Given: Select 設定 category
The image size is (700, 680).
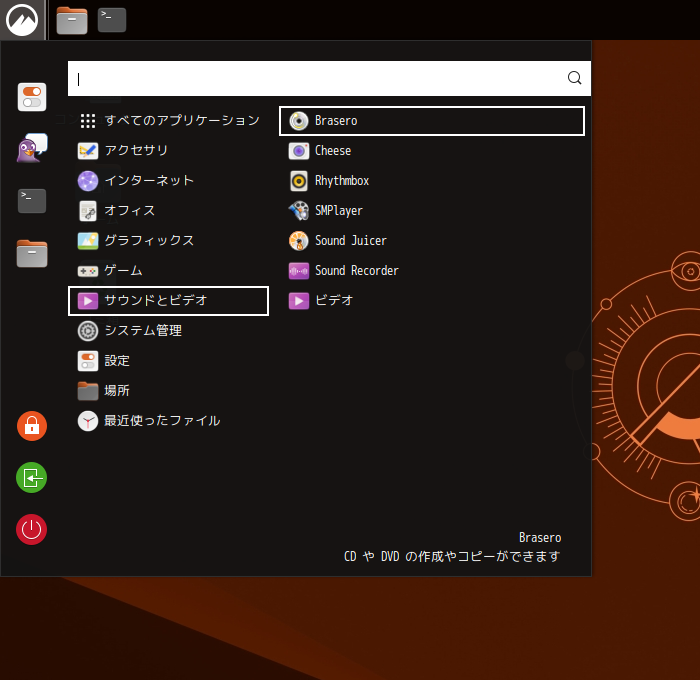Looking at the screenshot, I should point(168,361).
